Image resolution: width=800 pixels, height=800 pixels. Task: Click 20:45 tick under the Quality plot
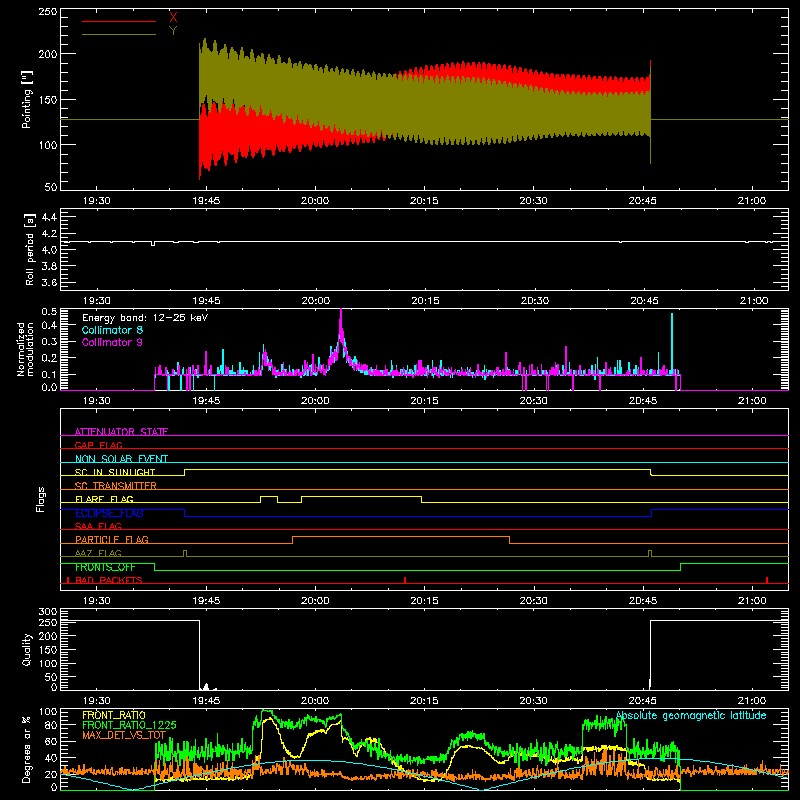pos(643,701)
